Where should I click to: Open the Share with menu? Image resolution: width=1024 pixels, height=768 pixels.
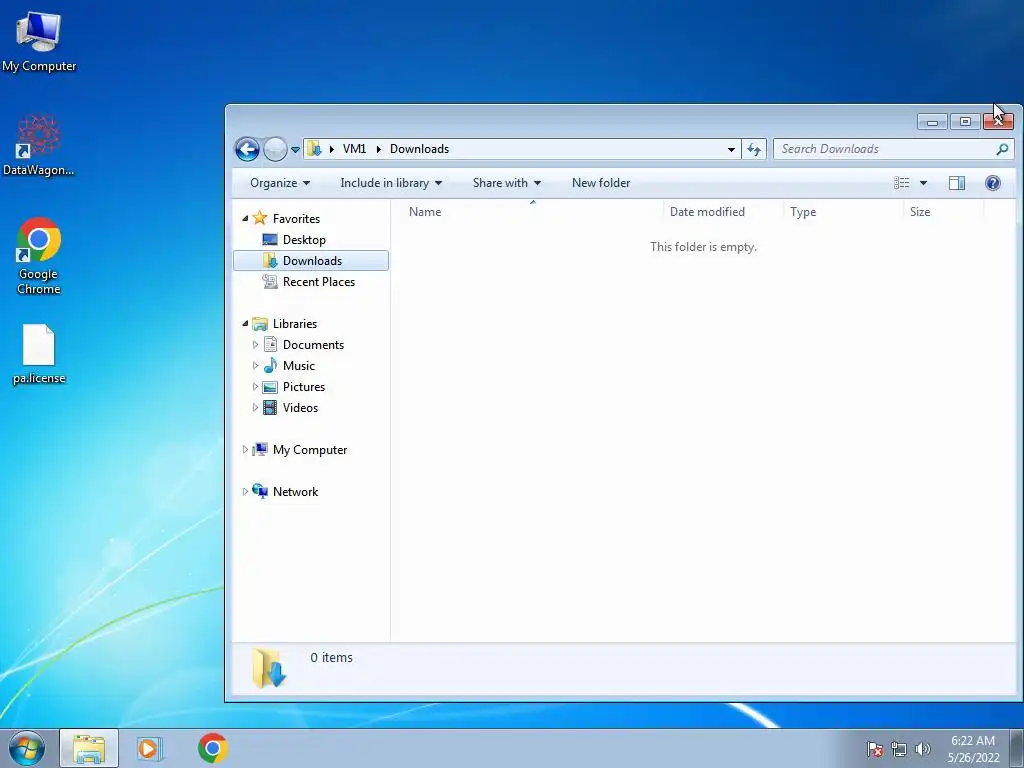click(507, 183)
